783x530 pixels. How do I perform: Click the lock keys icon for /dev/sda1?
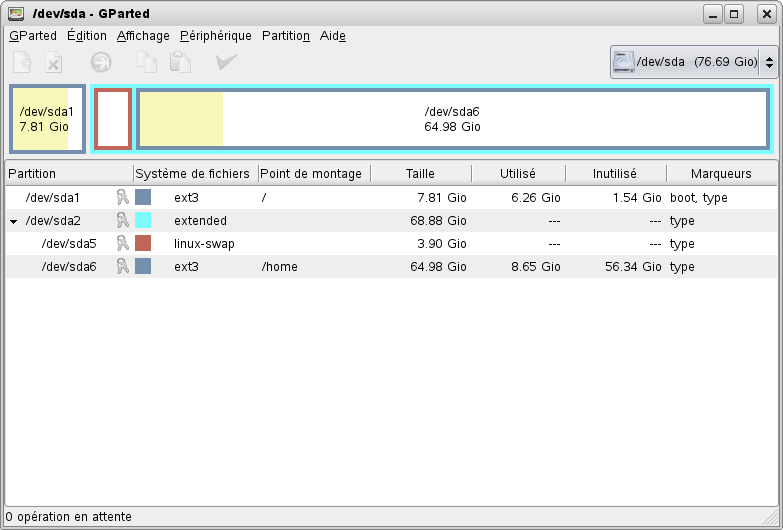pyautogui.click(x=122, y=197)
